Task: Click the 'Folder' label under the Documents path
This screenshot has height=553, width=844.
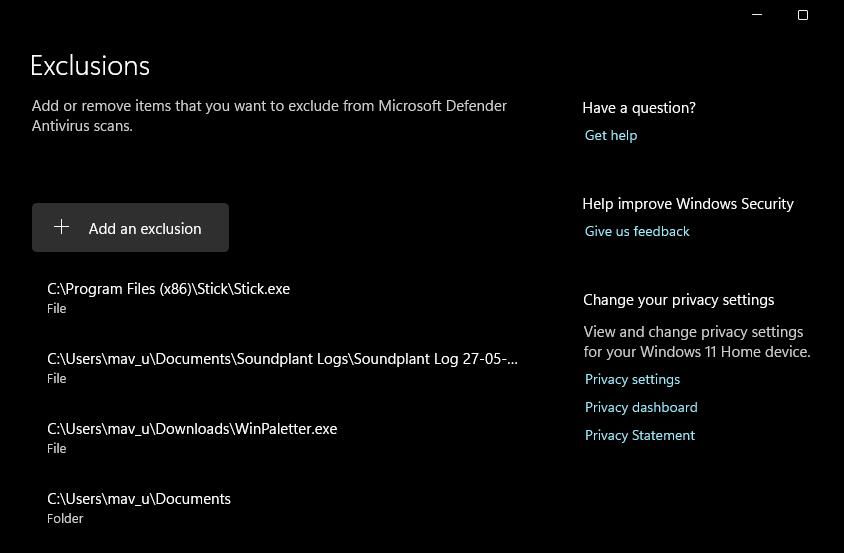Action: pyautogui.click(x=65, y=519)
